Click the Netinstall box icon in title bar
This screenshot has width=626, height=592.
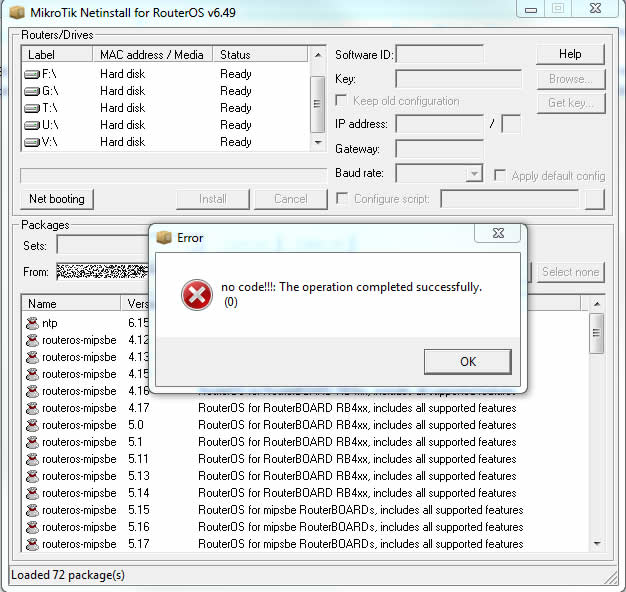click(x=17, y=12)
